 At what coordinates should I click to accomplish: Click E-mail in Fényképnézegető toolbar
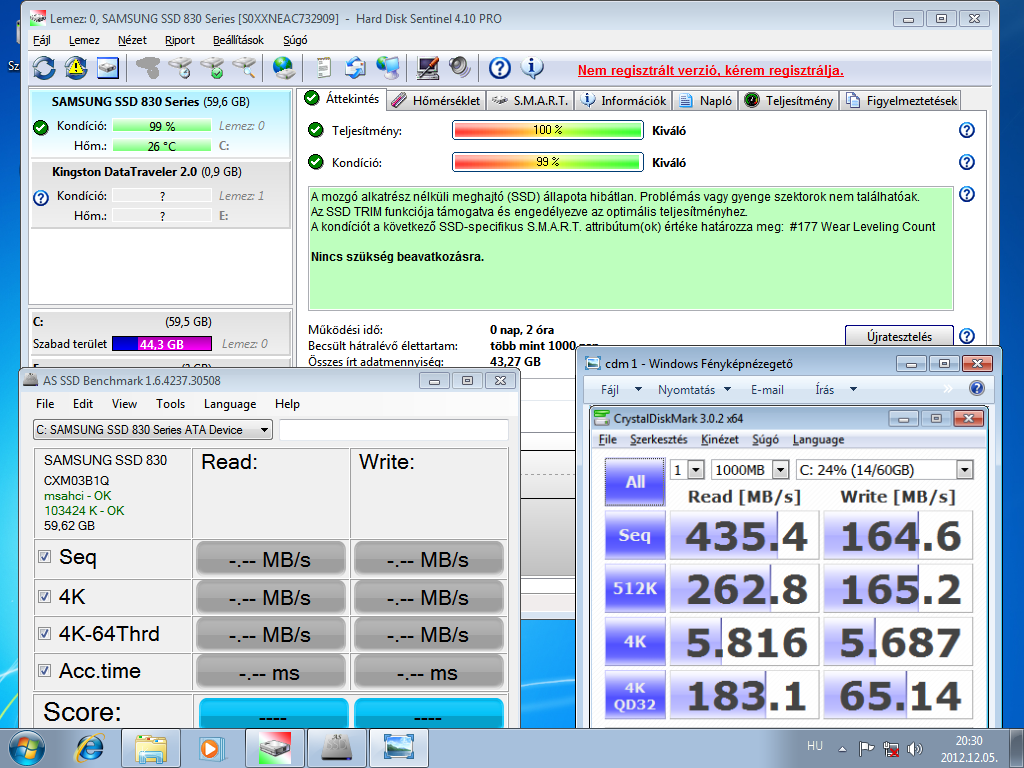point(767,389)
